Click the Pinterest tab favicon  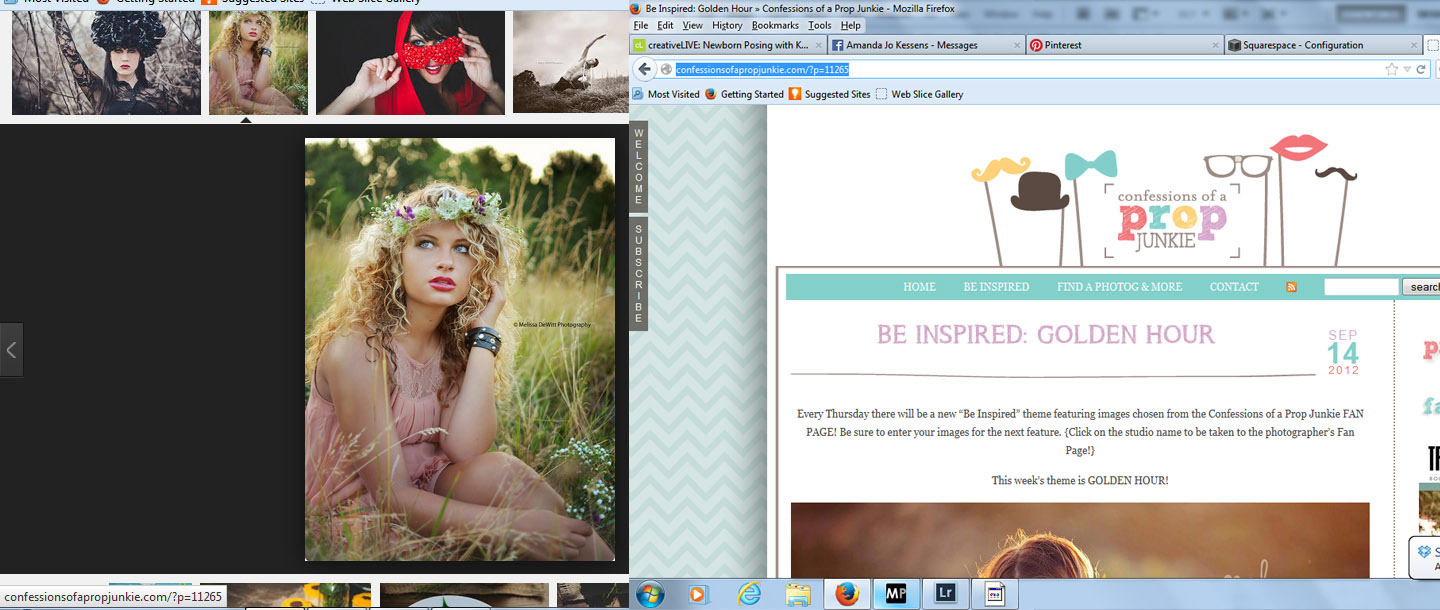coord(1037,45)
